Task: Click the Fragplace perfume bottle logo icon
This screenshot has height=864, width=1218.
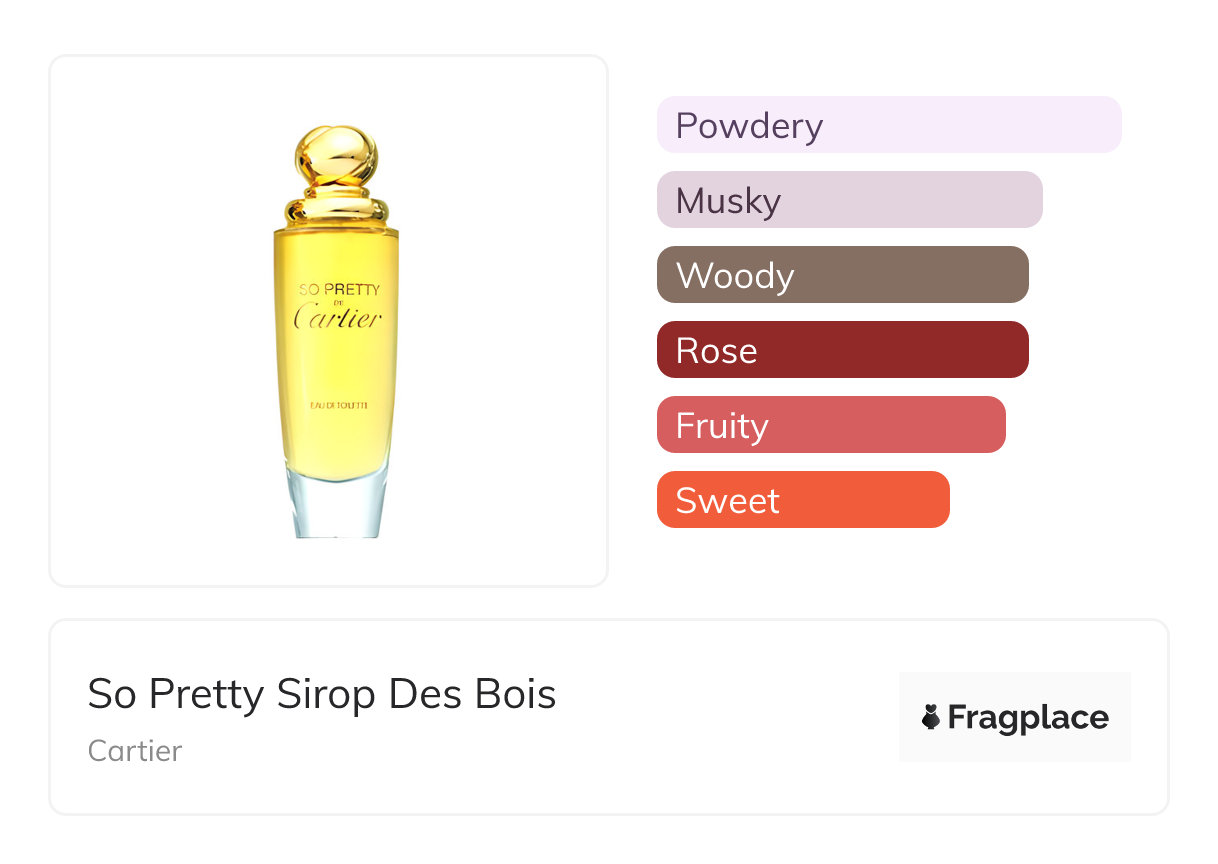Action: click(x=931, y=717)
